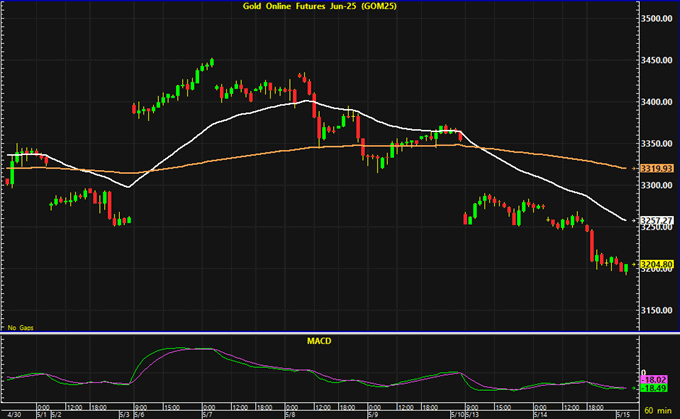Click the 3500.00 price axis label

pyautogui.click(x=657, y=19)
